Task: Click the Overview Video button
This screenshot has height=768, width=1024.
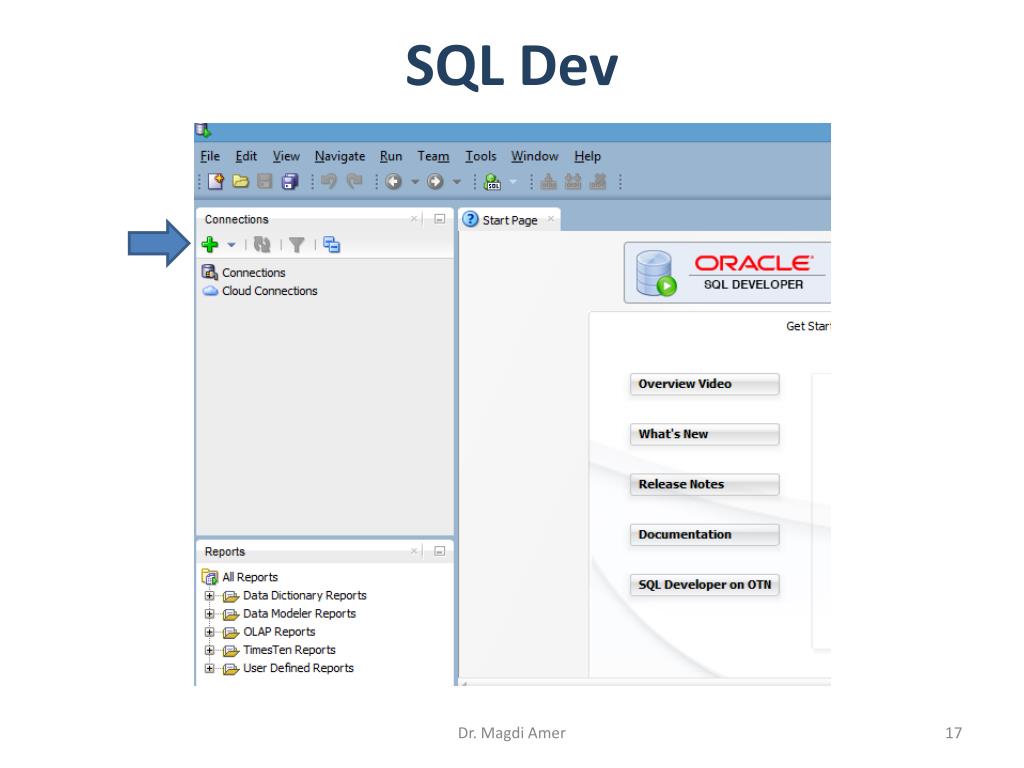Action: click(704, 384)
